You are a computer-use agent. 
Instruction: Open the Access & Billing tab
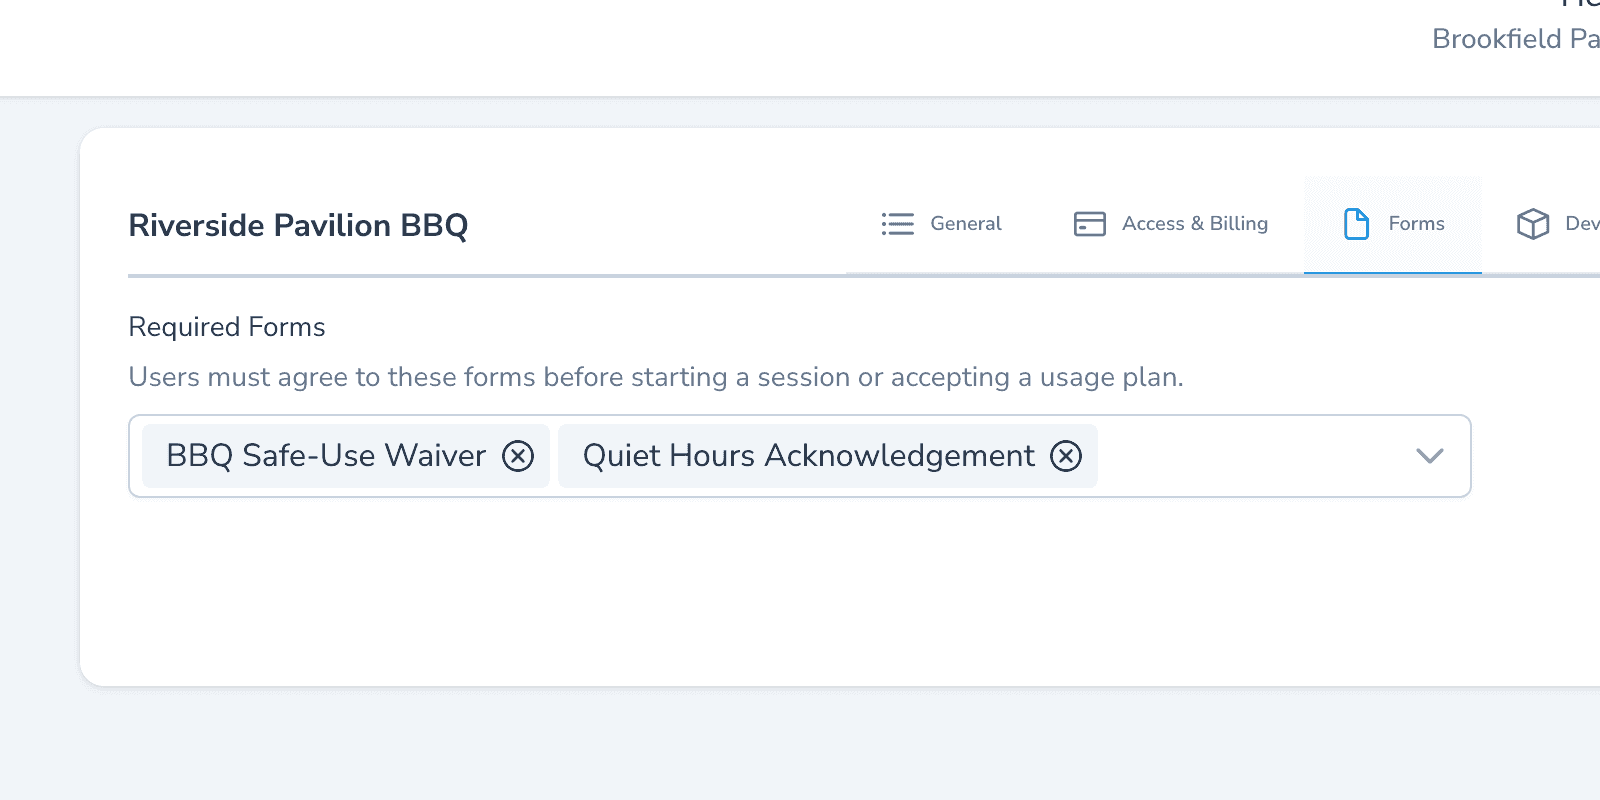(1171, 224)
